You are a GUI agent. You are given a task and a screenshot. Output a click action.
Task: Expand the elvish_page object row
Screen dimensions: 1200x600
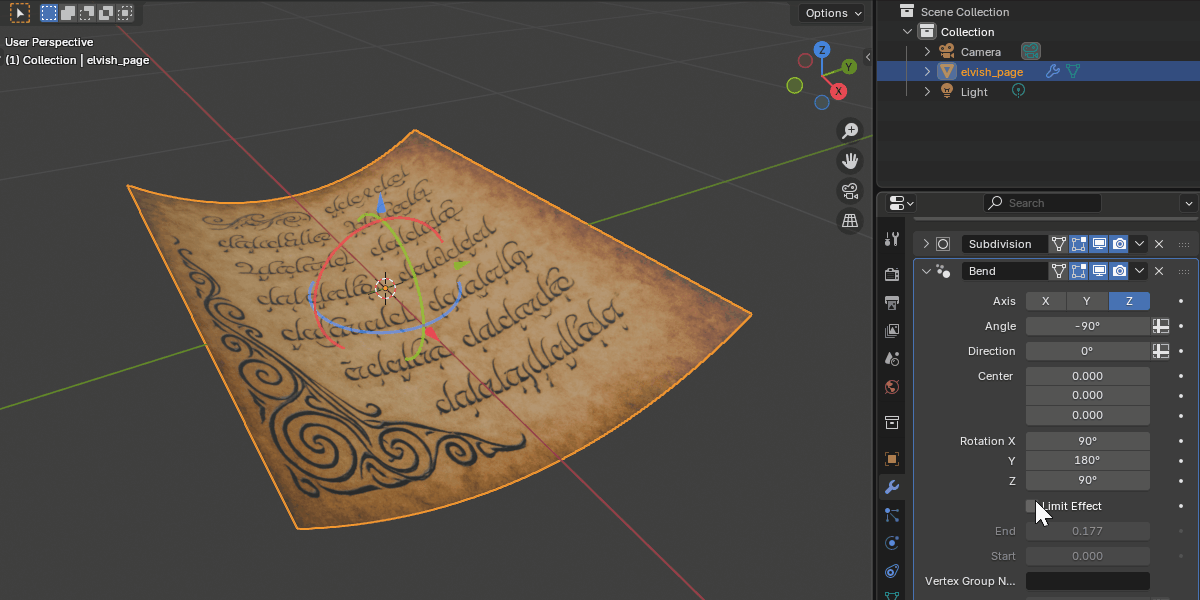(927, 72)
